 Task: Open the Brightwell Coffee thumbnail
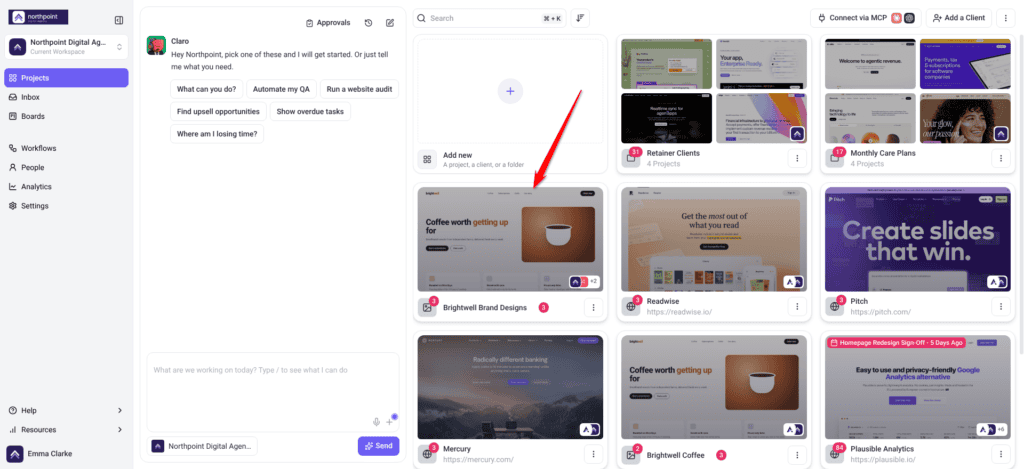(x=714, y=387)
